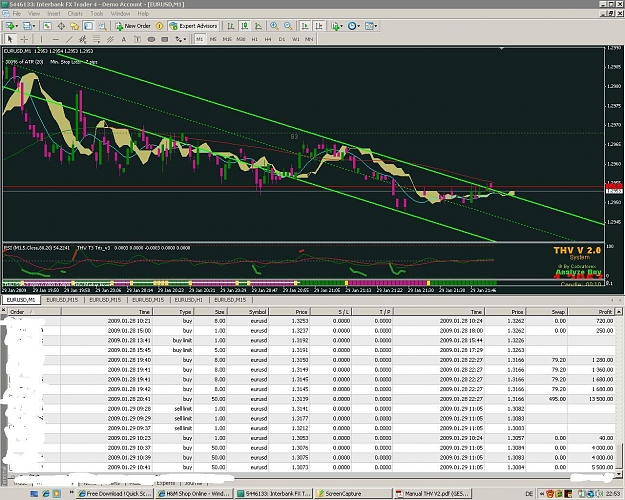The image size is (625, 500).
Task: Toggle the Navigator folder-star icon
Action: pos(75,26)
